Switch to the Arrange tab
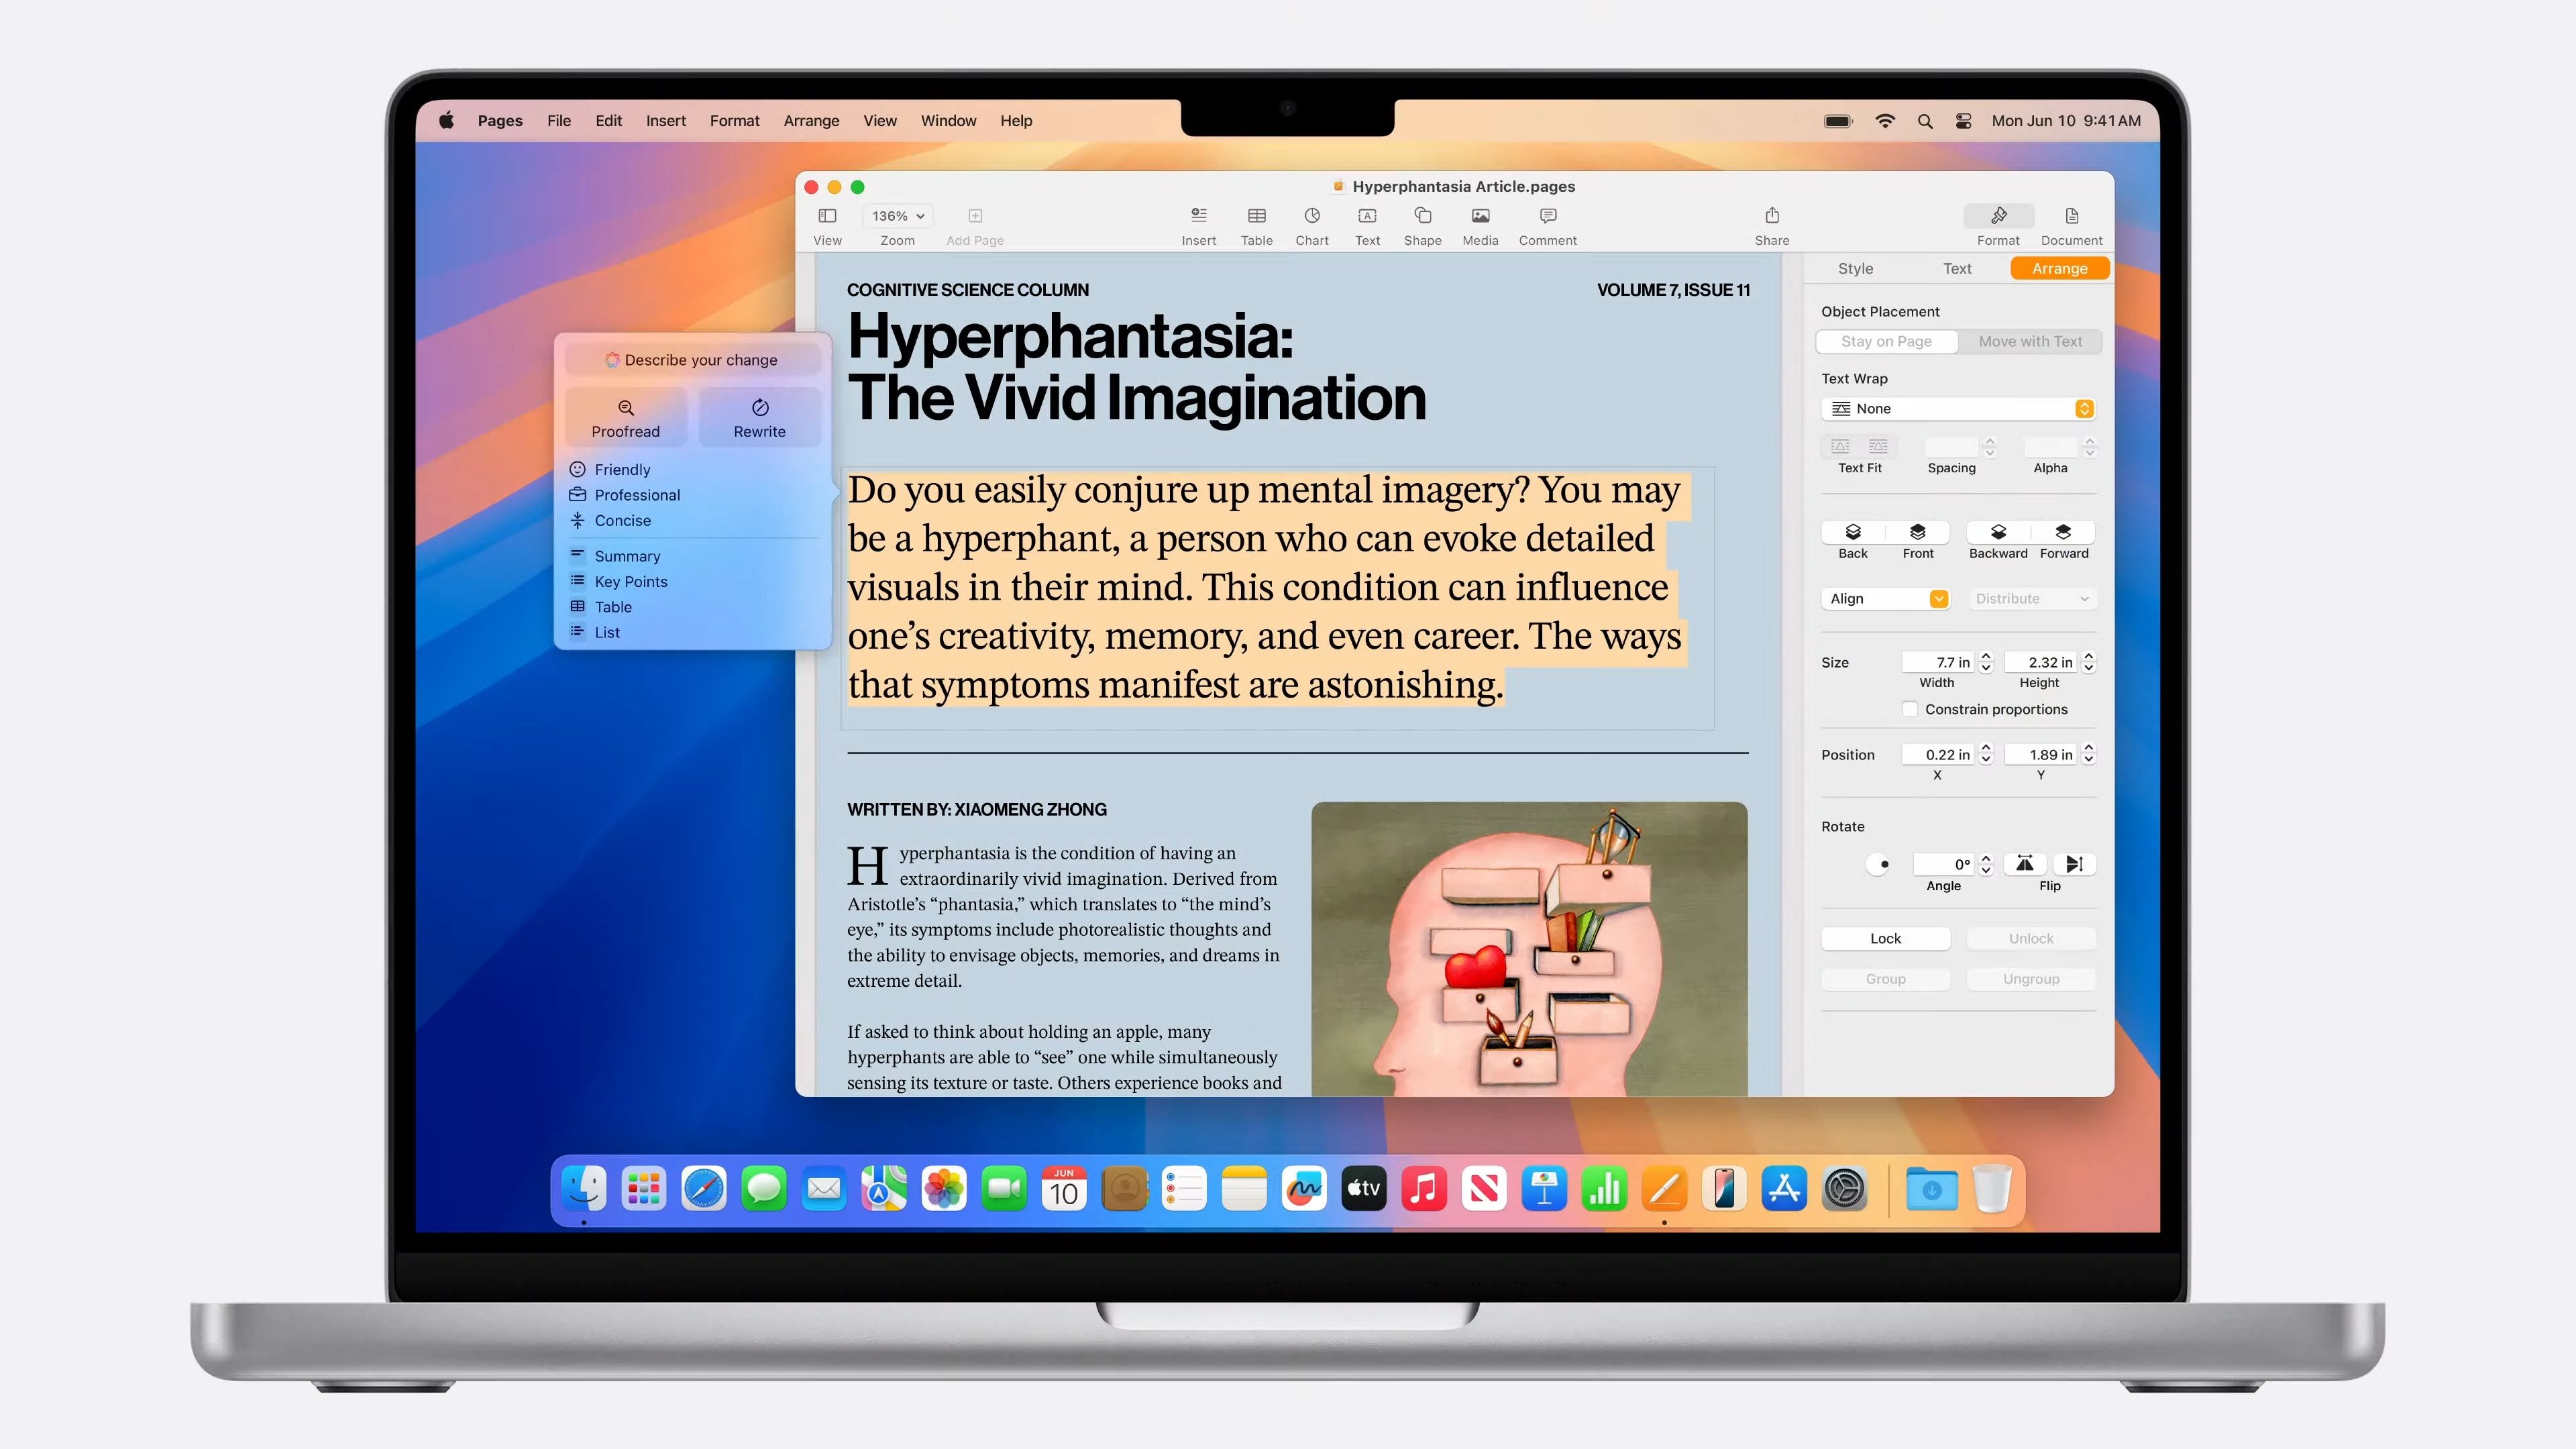This screenshot has height=1449, width=2576. [2057, 267]
